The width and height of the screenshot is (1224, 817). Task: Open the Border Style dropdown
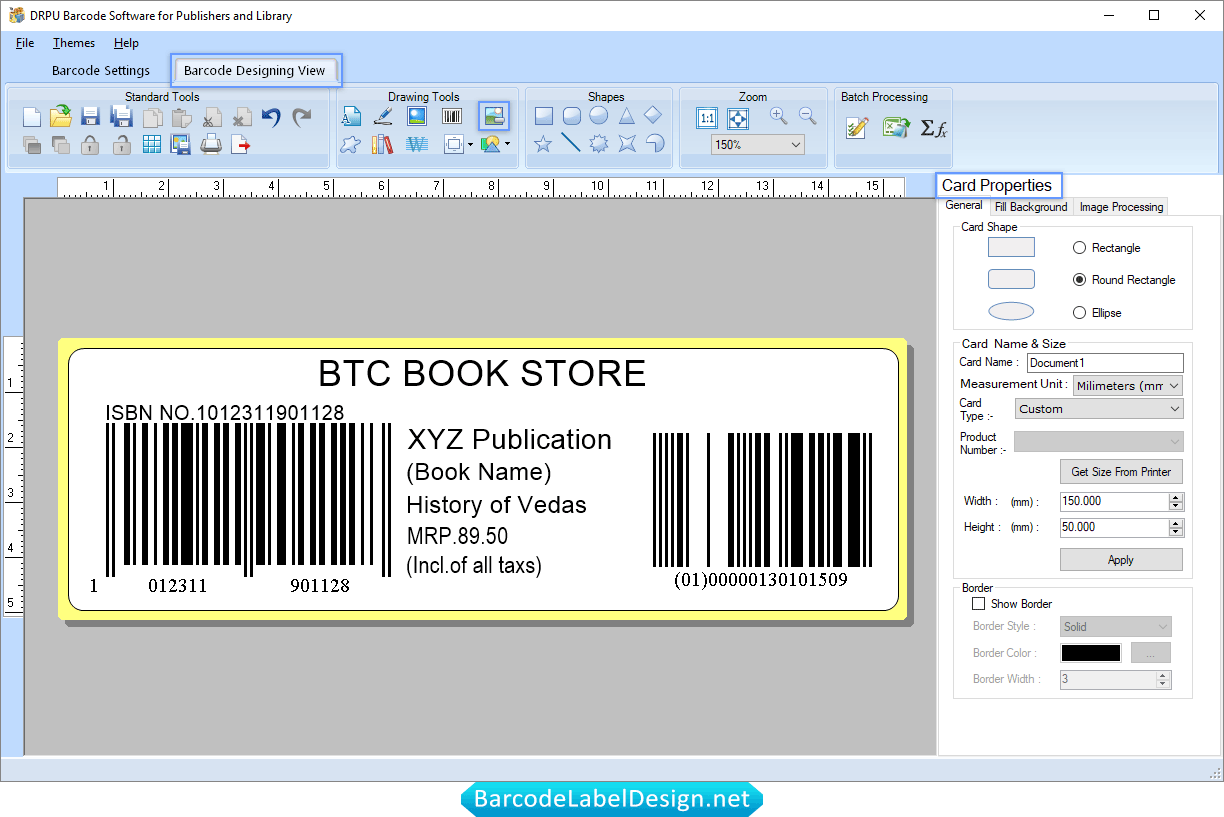click(x=1116, y=627)
